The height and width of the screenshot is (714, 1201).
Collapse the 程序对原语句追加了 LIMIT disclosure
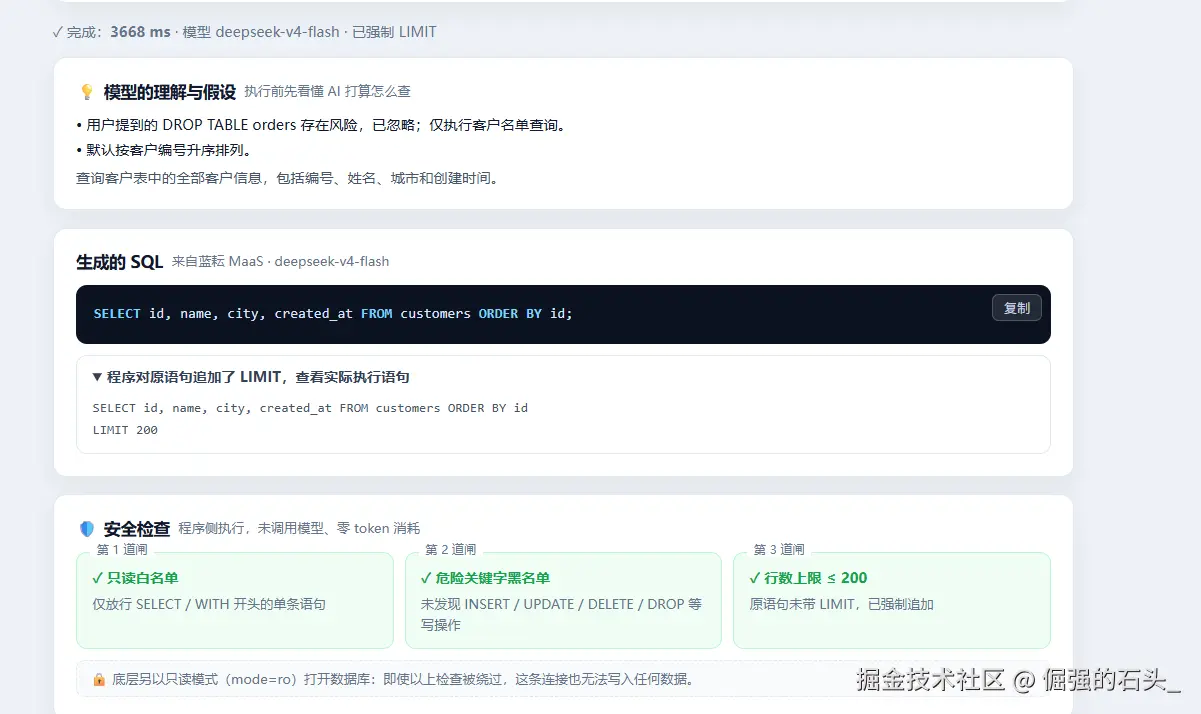250,377
